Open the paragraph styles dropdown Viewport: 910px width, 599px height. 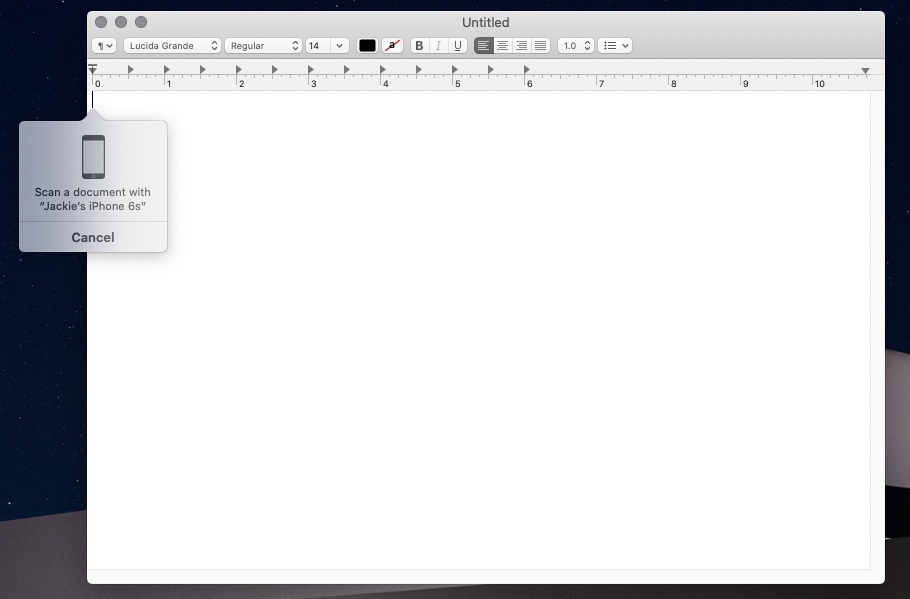[x=104, y=46]
